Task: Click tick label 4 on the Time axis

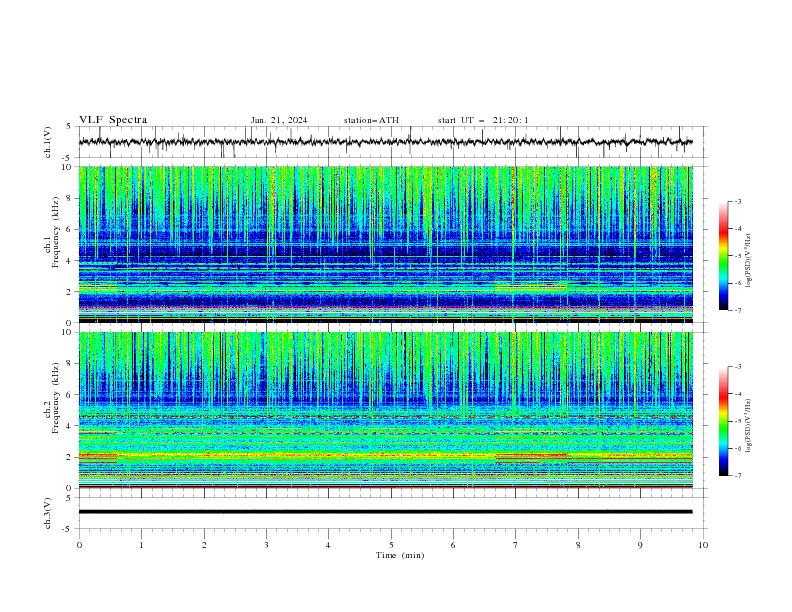Action: click(328, 545)
